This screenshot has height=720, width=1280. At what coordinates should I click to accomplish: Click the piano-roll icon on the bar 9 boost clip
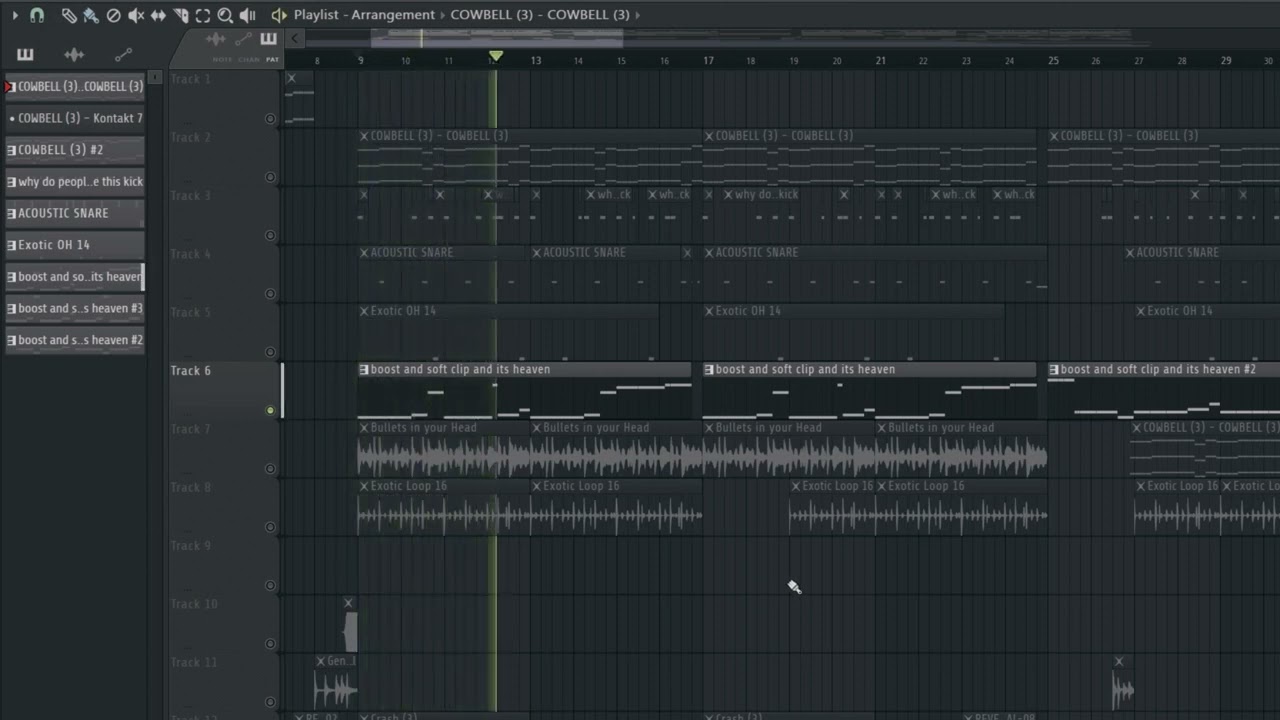pyautogui.click(x=364, y=369)
